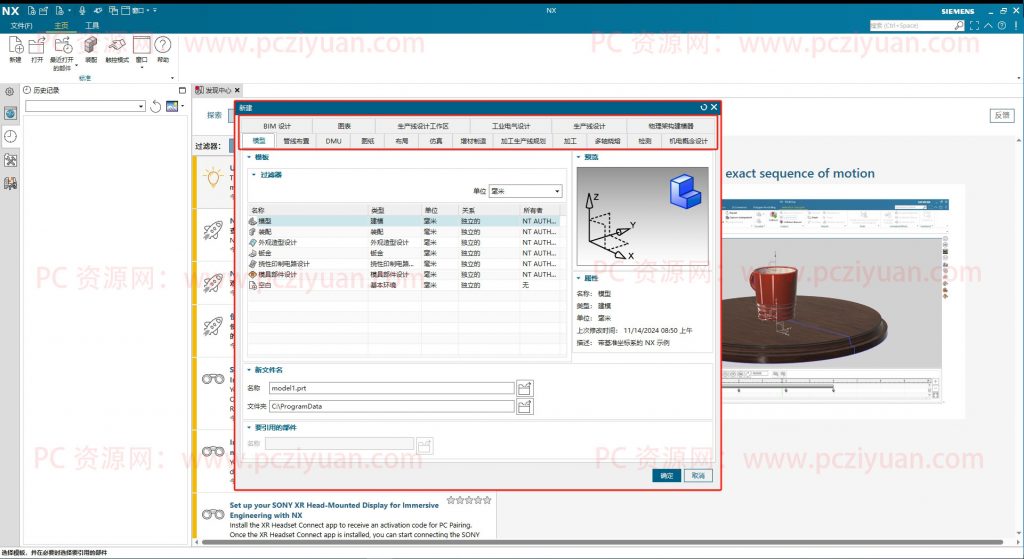Click the refresh arrow icon in history panel

155,106
